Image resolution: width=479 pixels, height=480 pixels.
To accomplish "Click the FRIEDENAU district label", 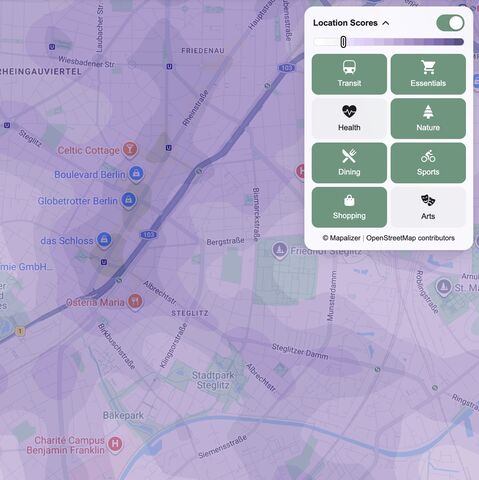I will 203,51.
